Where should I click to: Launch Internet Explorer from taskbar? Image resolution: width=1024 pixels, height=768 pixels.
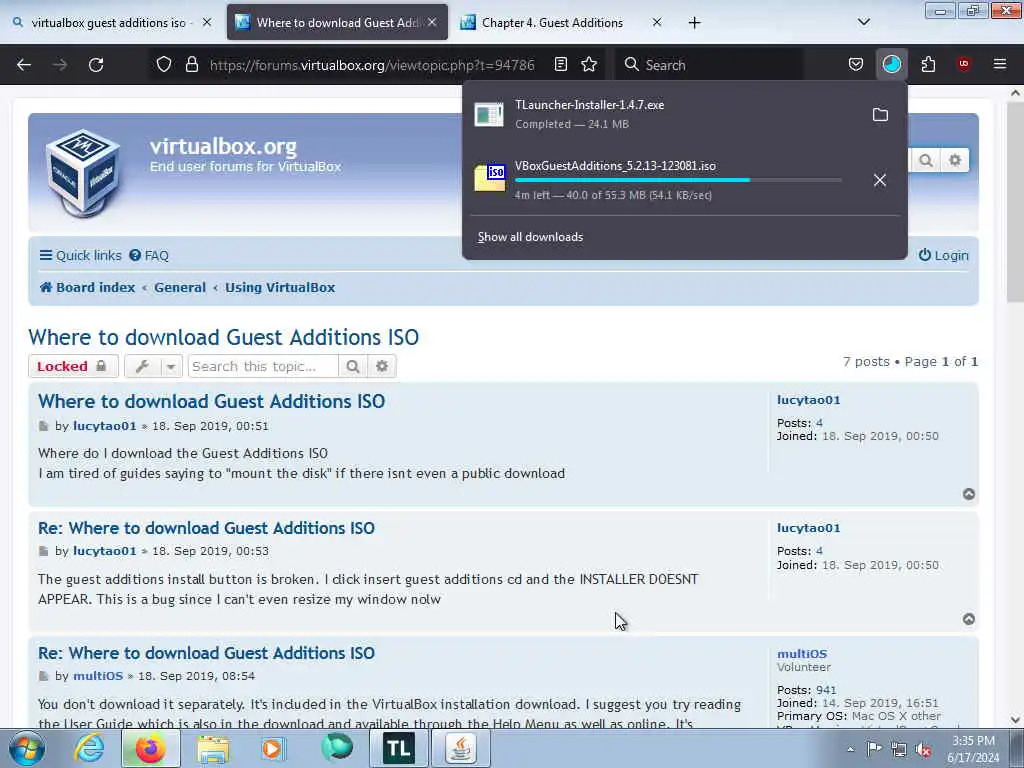click(x=89, y=748)
